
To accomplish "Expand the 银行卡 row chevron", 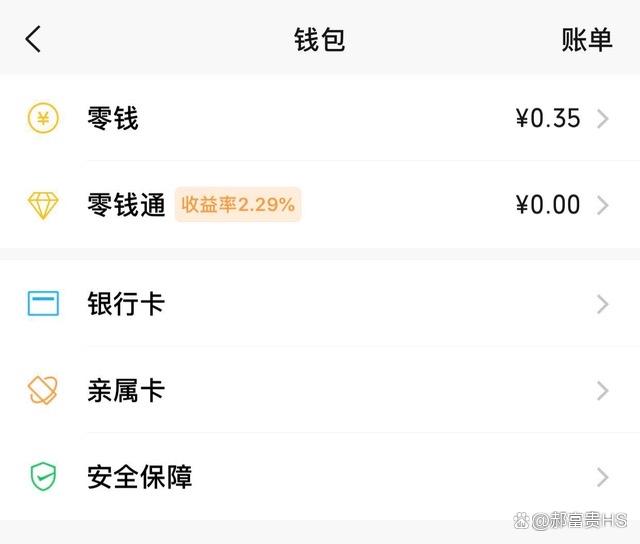I will coord(602,304).
